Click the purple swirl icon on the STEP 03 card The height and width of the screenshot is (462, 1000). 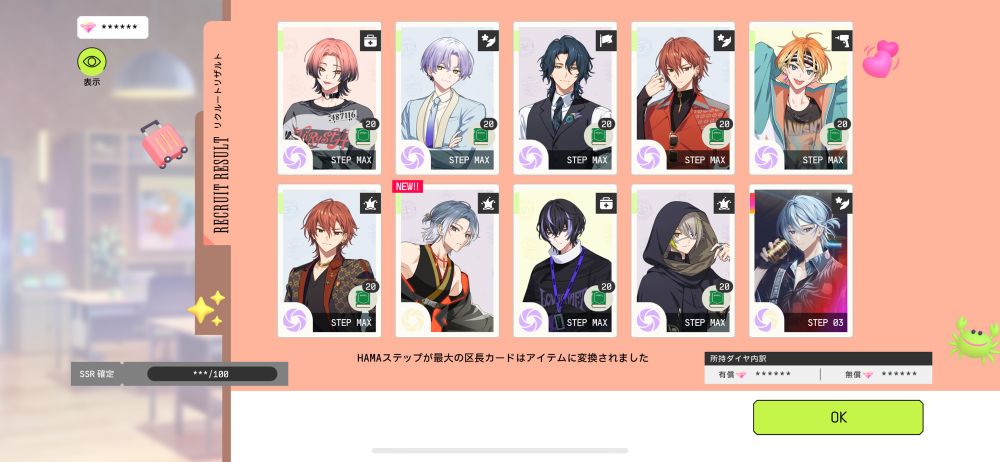tap(767, 319)
